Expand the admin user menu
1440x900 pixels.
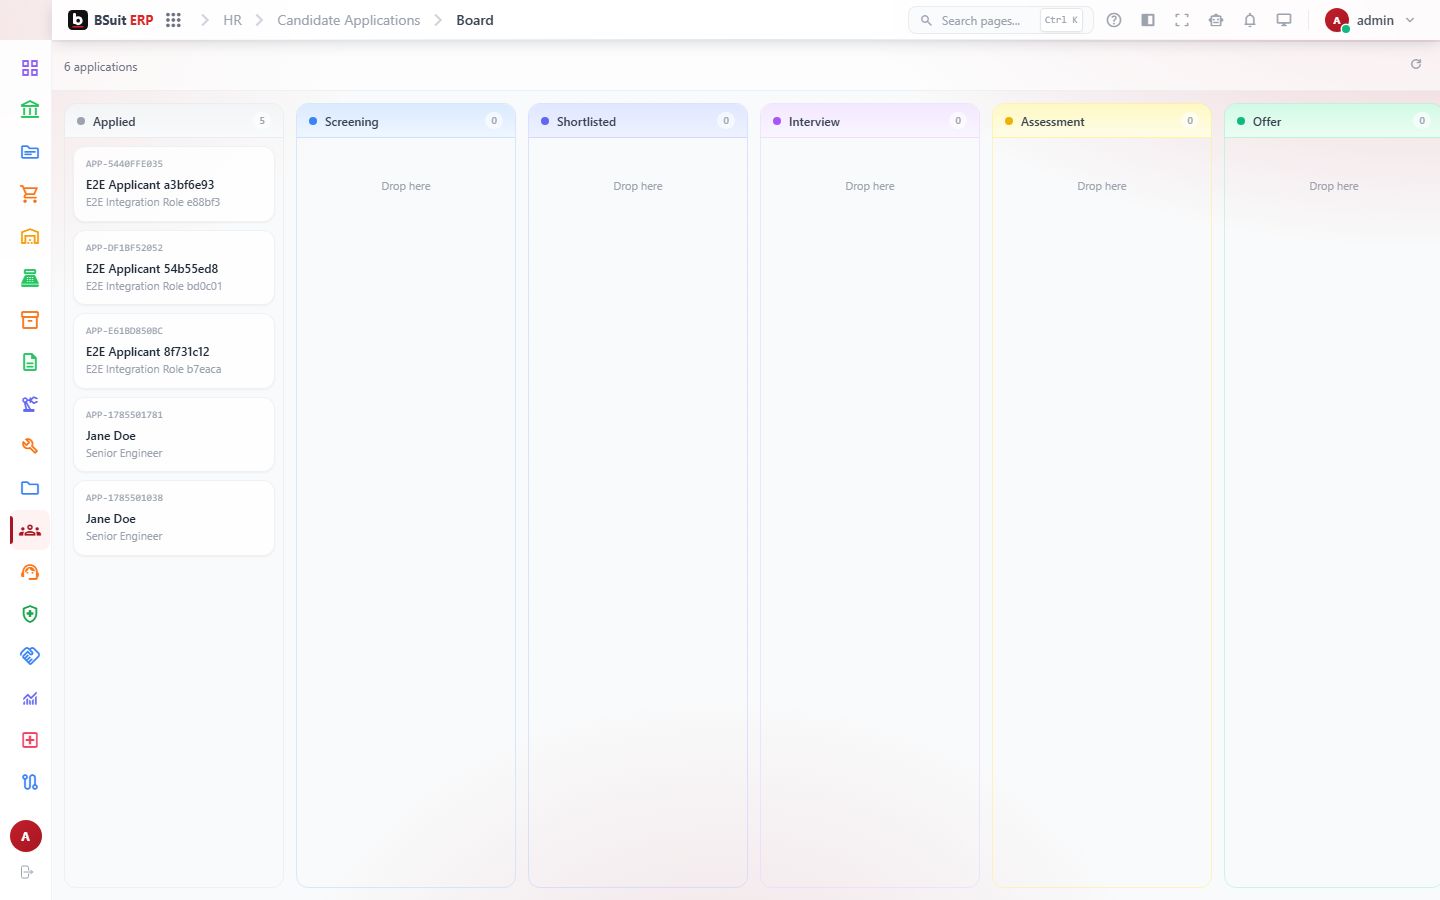pos(1370,20)
